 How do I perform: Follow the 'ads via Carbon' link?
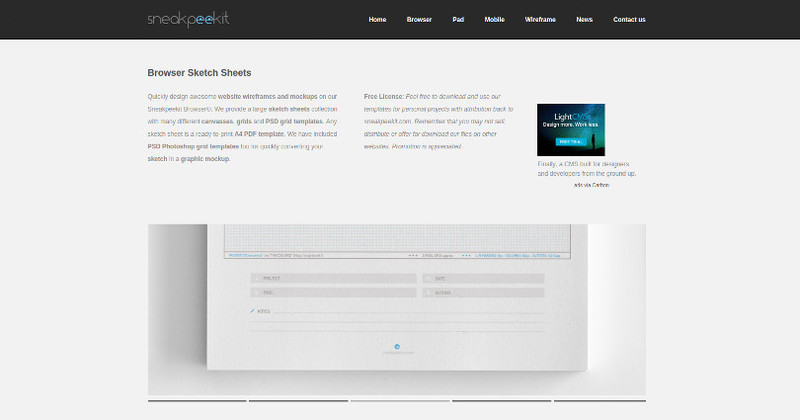pyautogui.click(x=592, y=185)
